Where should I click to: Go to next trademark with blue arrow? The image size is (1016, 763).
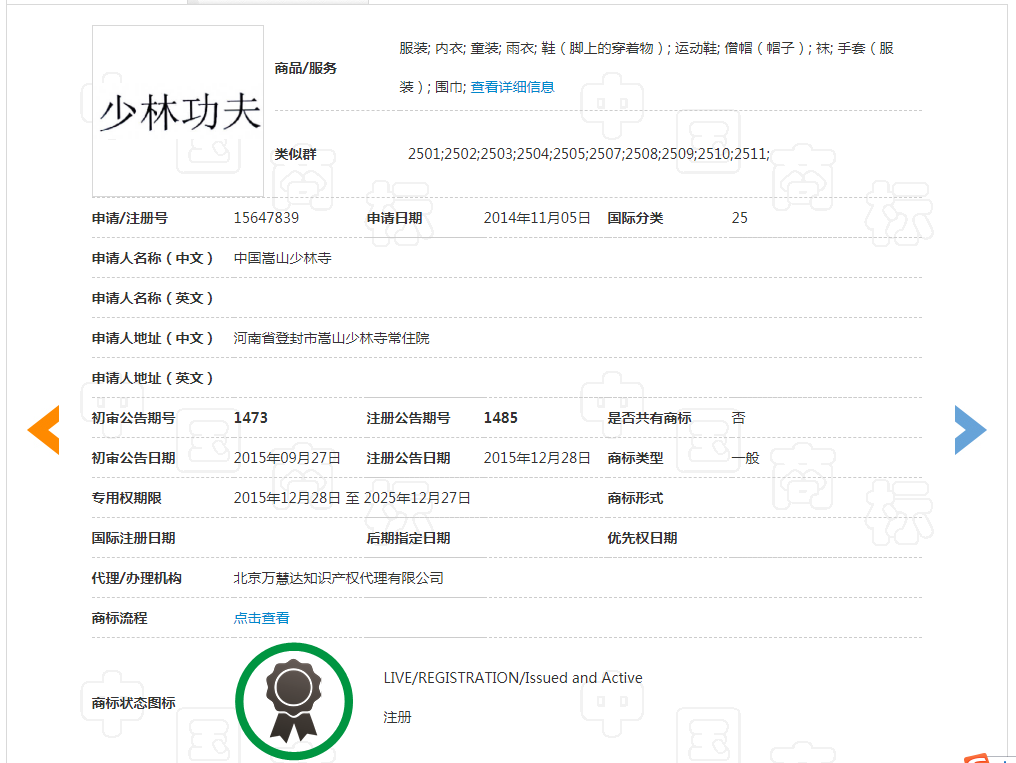tap(971, 430)
